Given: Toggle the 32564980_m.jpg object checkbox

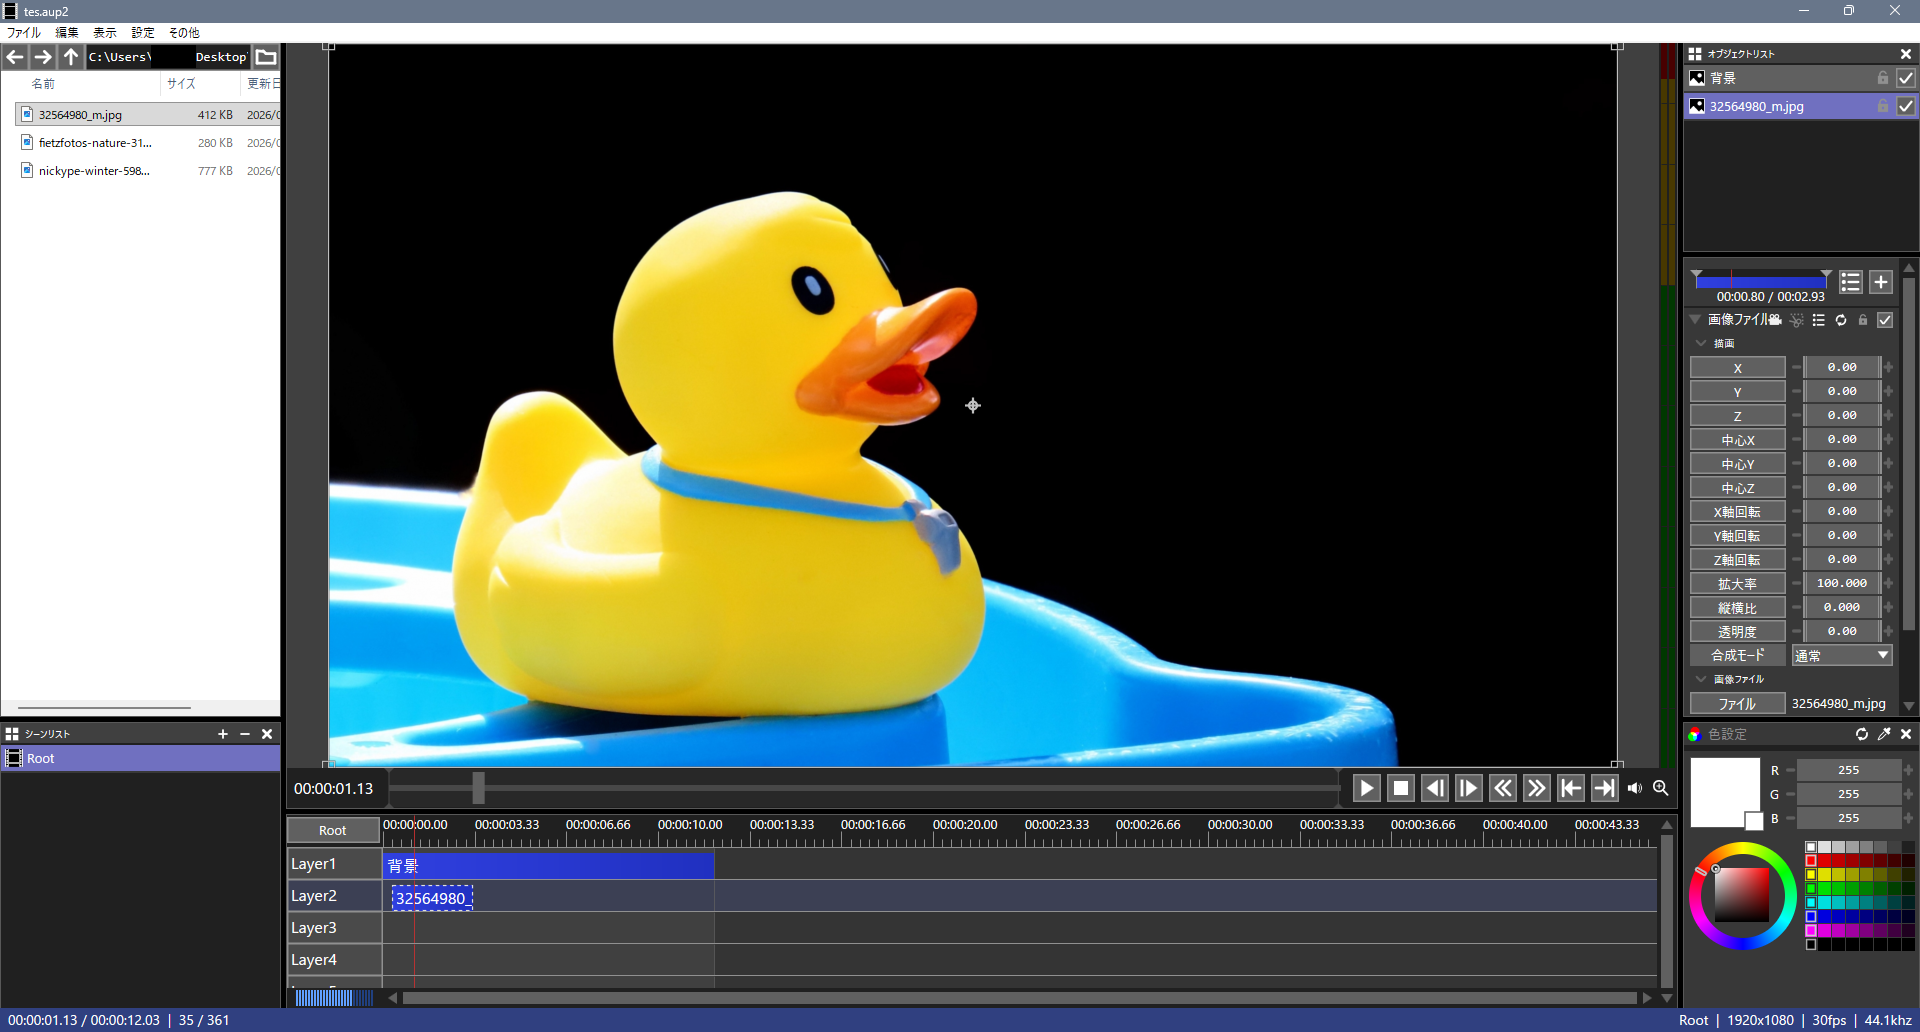Looking at the screenshot, I should coord(1906,106).
